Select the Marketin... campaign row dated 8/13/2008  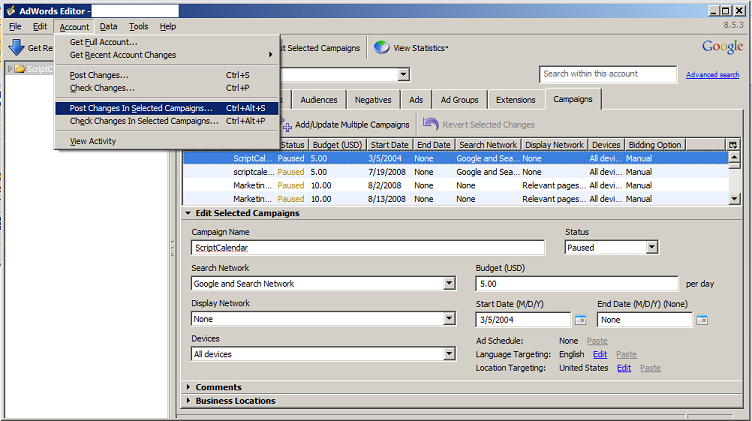(x=456, y=199)
